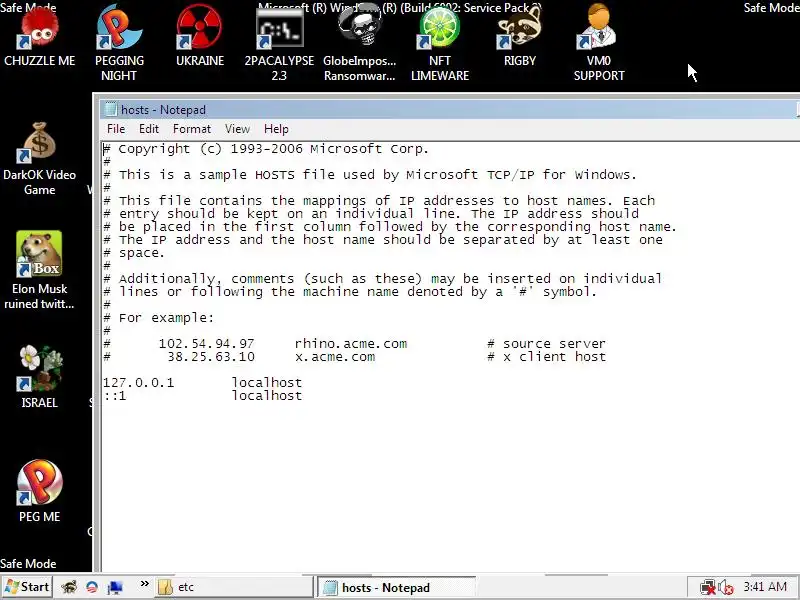The height and width of the screenshot is (600, 800).
Task: Click the '::1' entry in hosts file
Action: 114,396
